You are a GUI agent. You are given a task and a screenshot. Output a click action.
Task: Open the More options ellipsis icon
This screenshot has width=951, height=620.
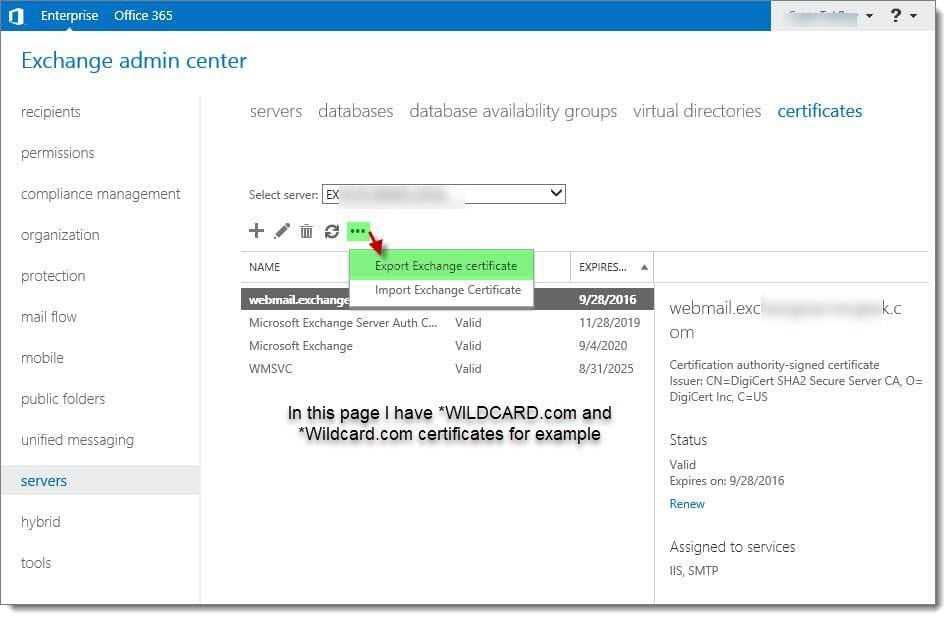pos(359,231)
